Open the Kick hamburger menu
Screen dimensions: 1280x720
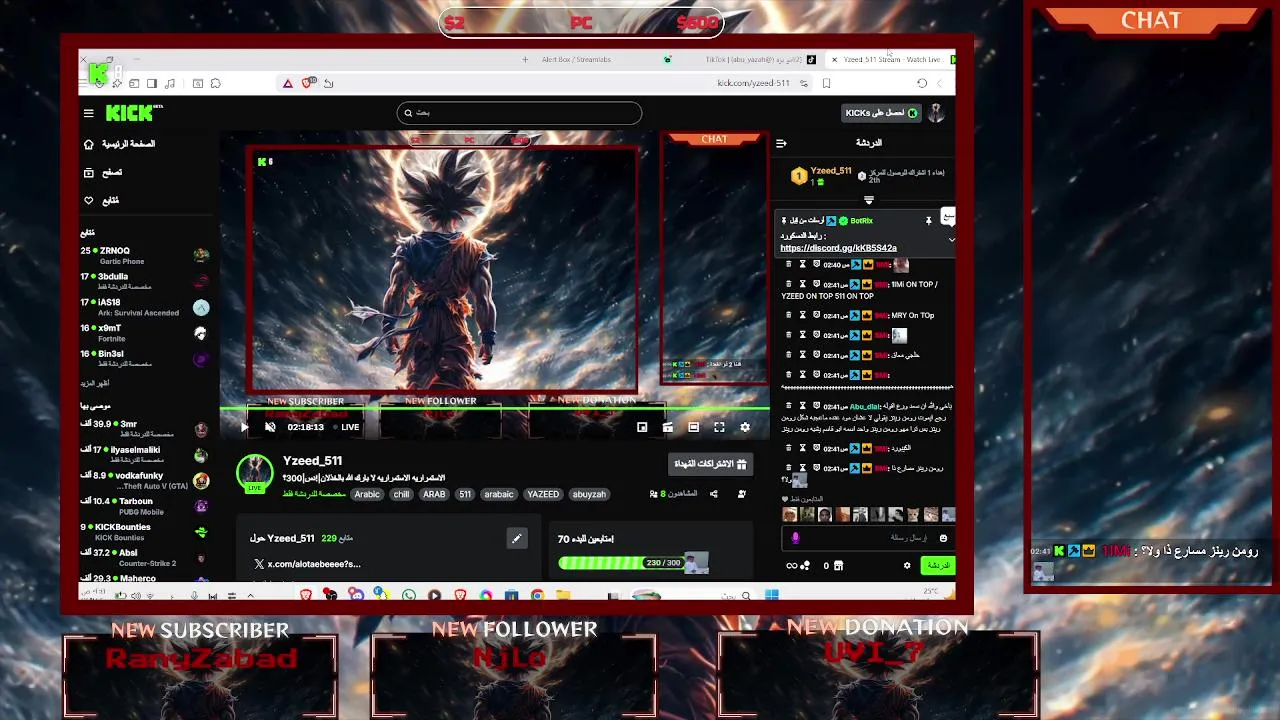tap(88, 114)
